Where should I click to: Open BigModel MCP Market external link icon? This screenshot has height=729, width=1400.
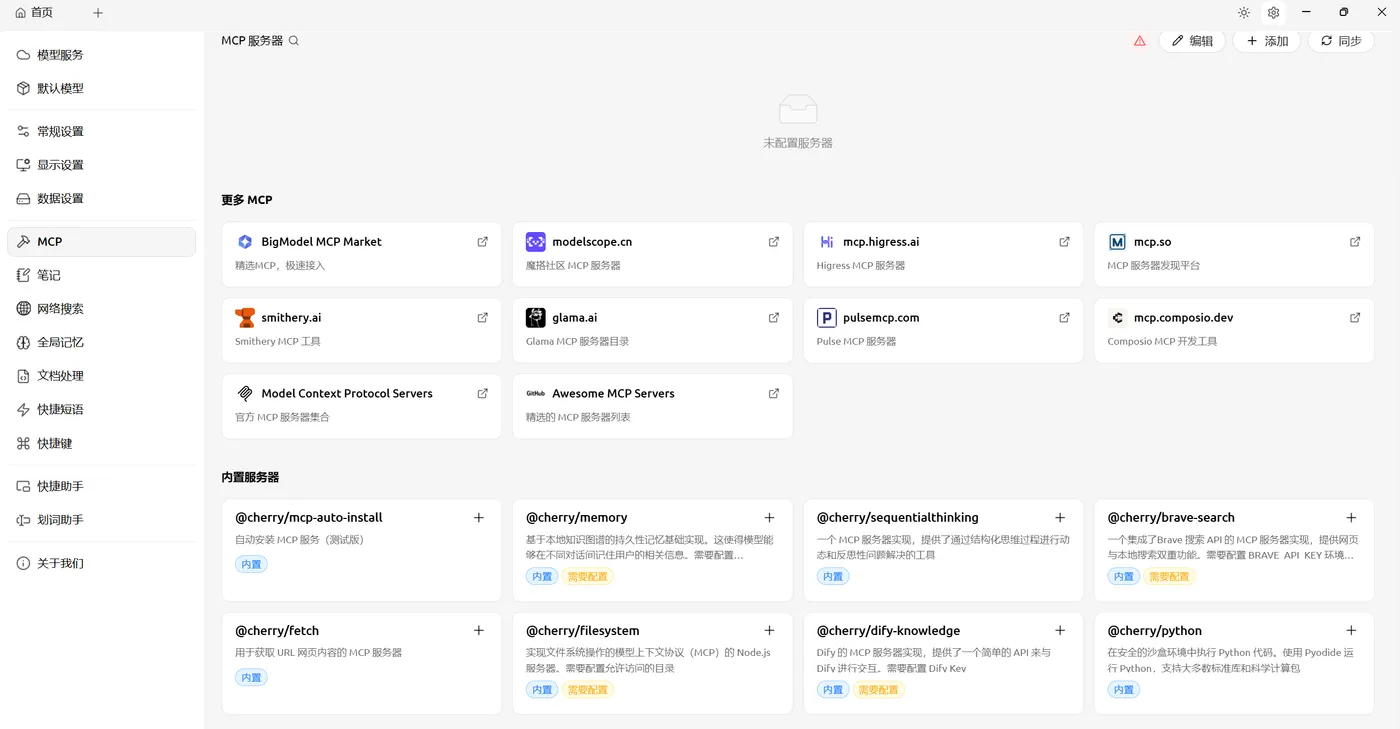pos(483,242)
